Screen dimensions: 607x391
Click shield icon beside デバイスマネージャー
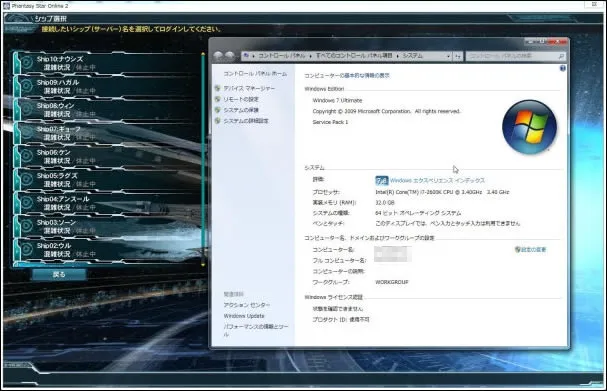click(x=218, y=88)
